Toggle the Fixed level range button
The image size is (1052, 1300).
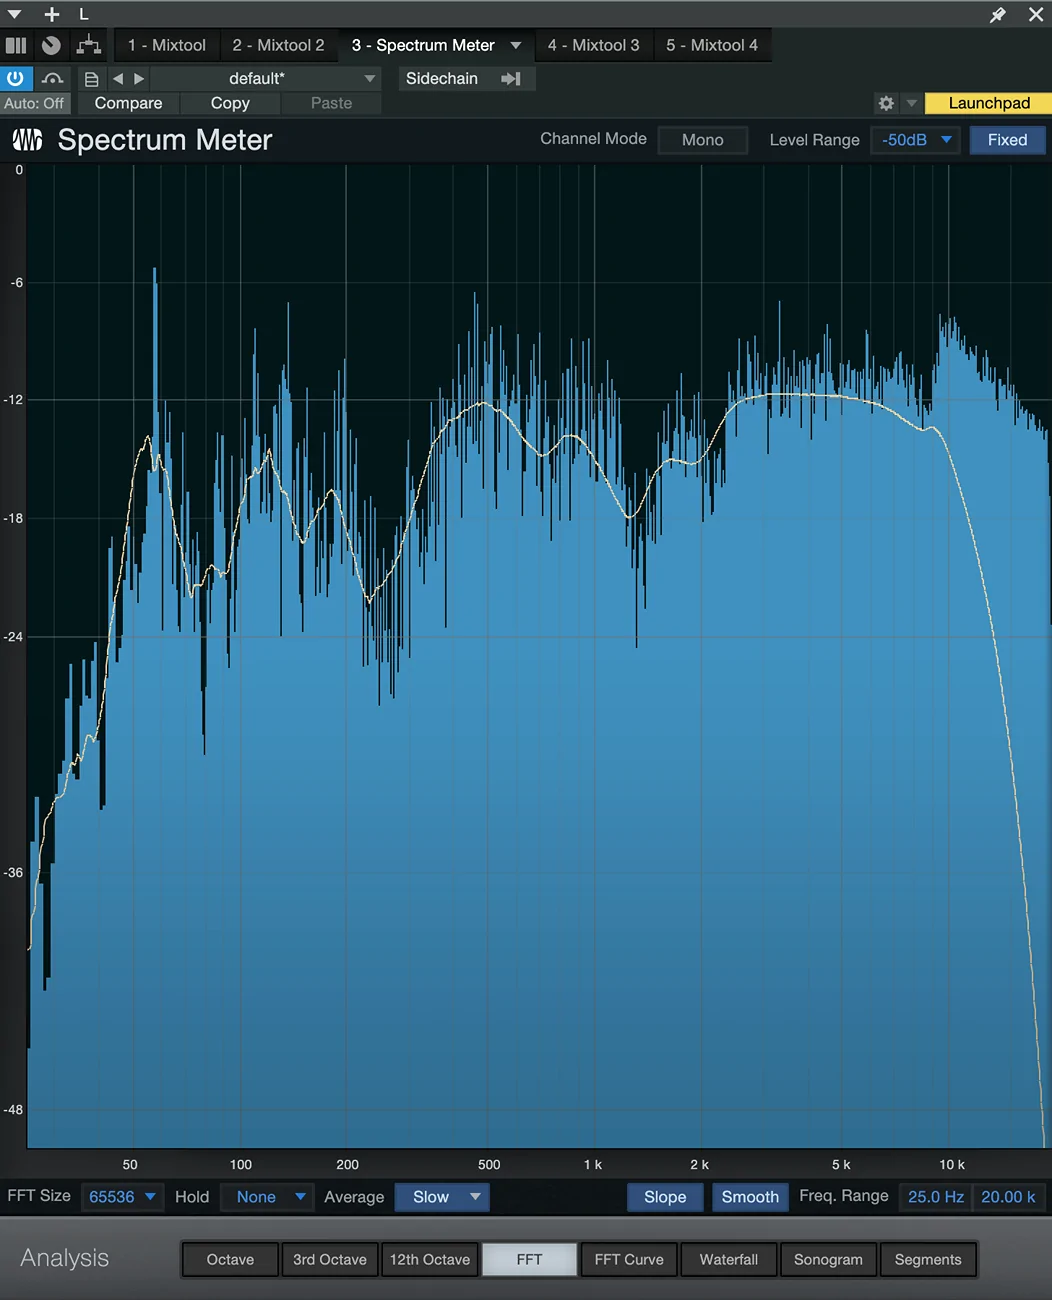point(1007,140)
